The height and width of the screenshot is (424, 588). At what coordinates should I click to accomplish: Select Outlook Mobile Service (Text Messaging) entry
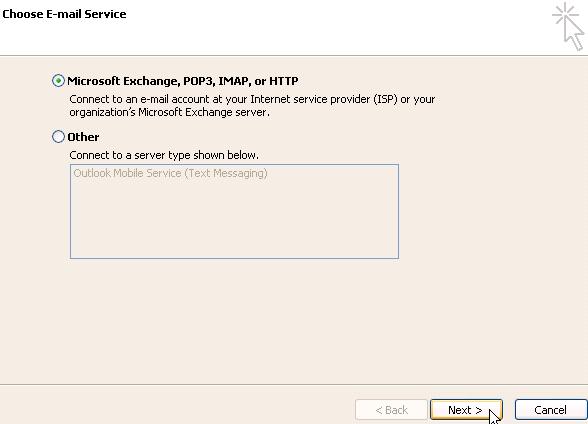point(170,173)
